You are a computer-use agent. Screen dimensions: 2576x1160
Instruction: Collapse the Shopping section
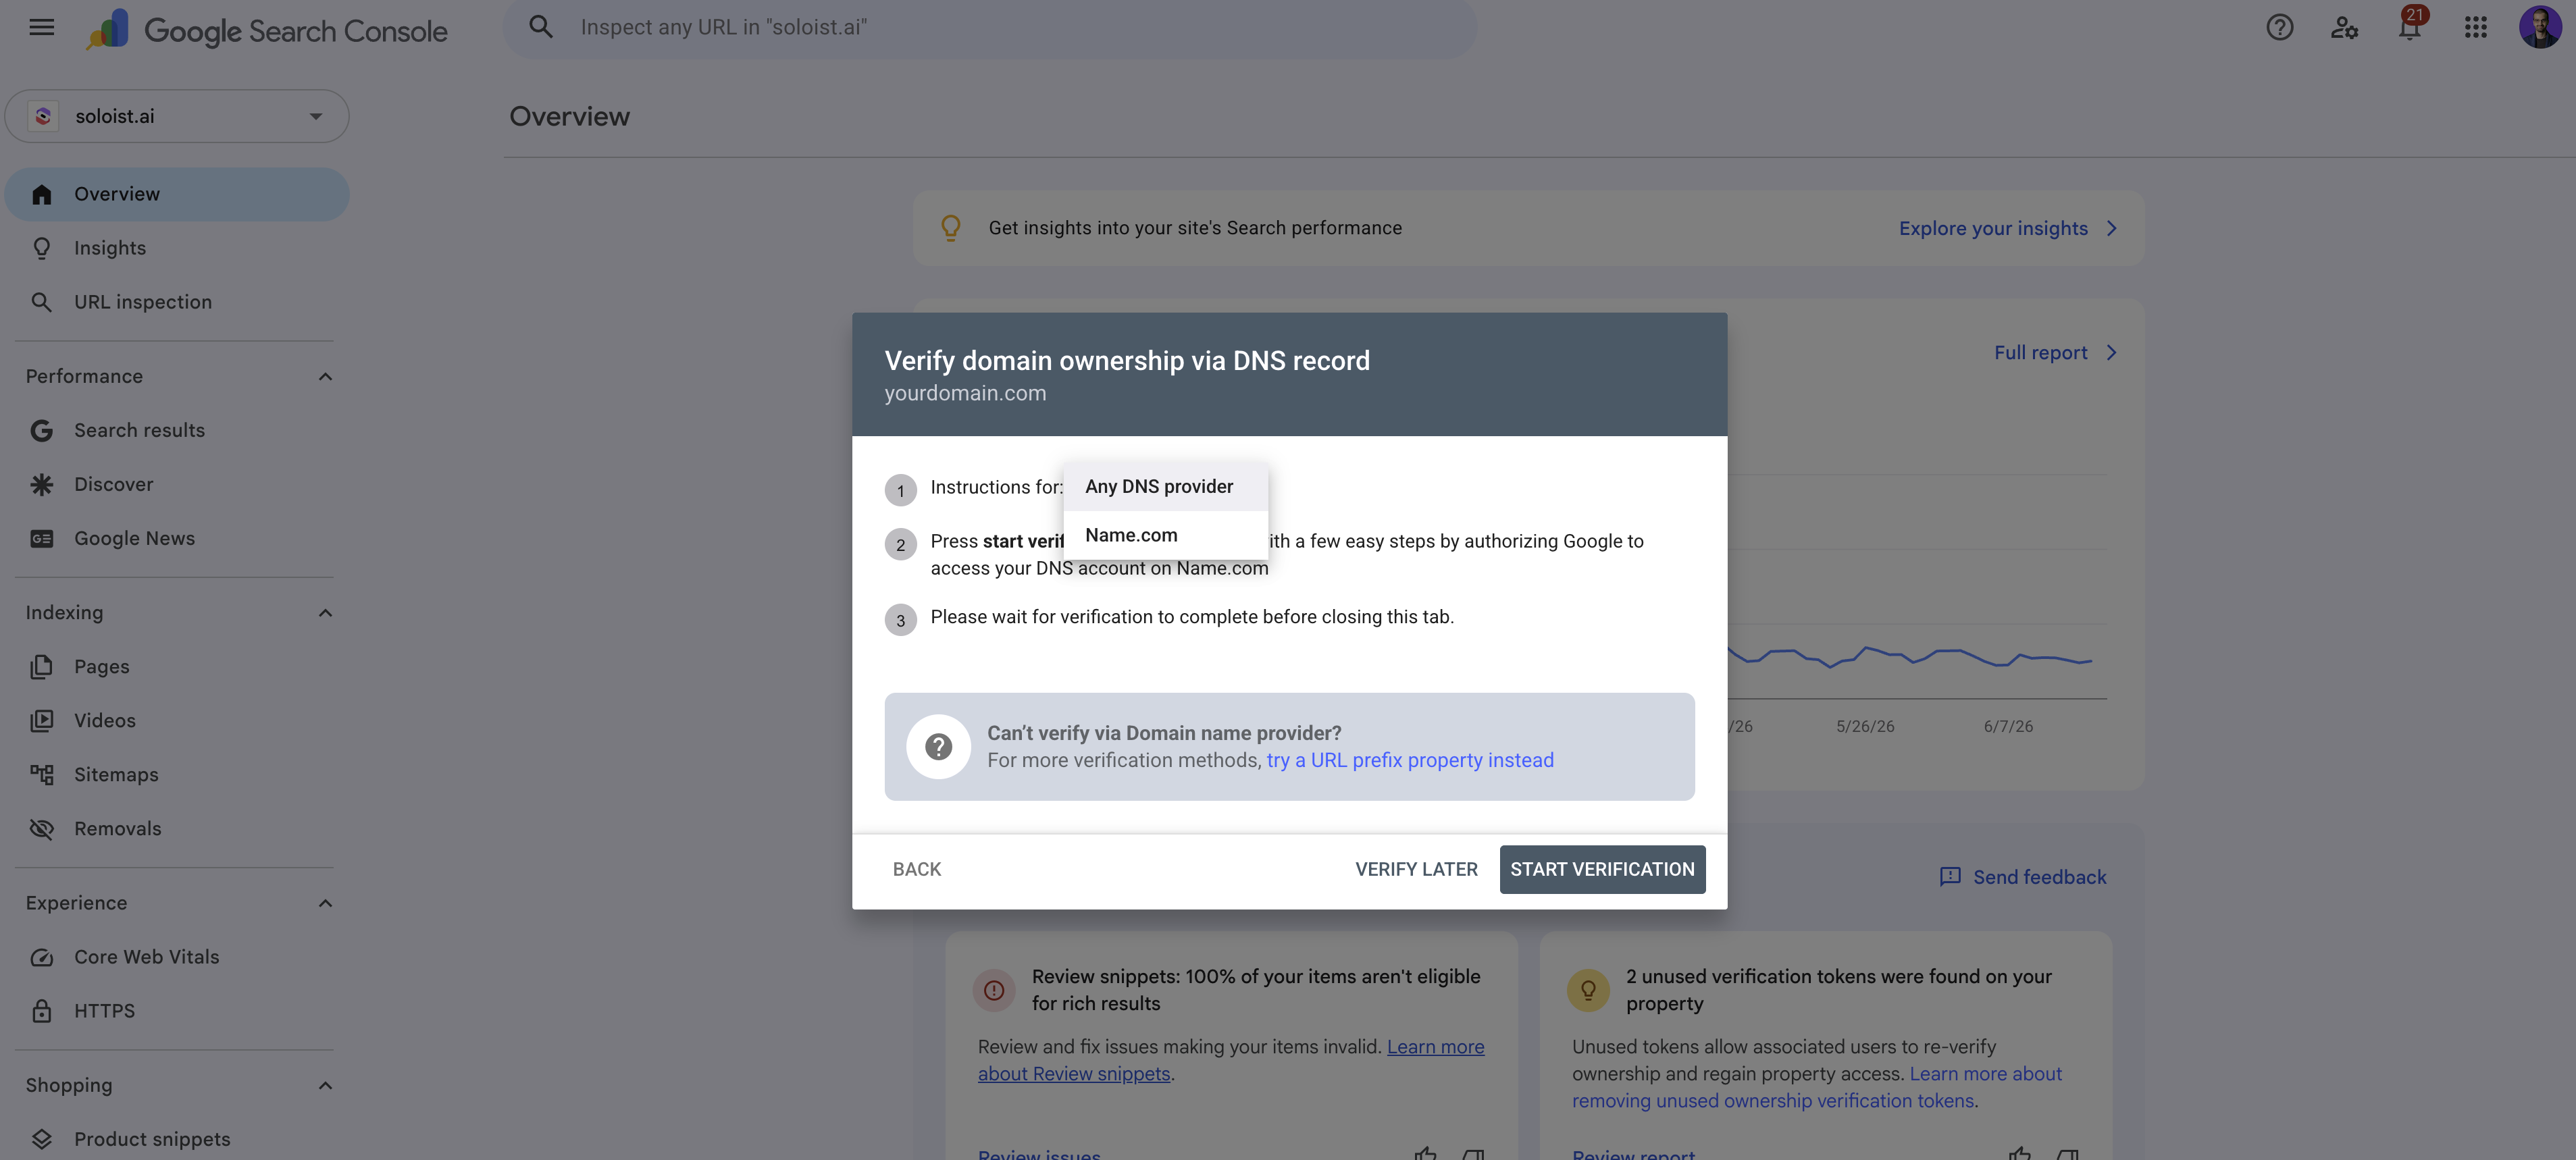pos(325,1085)
